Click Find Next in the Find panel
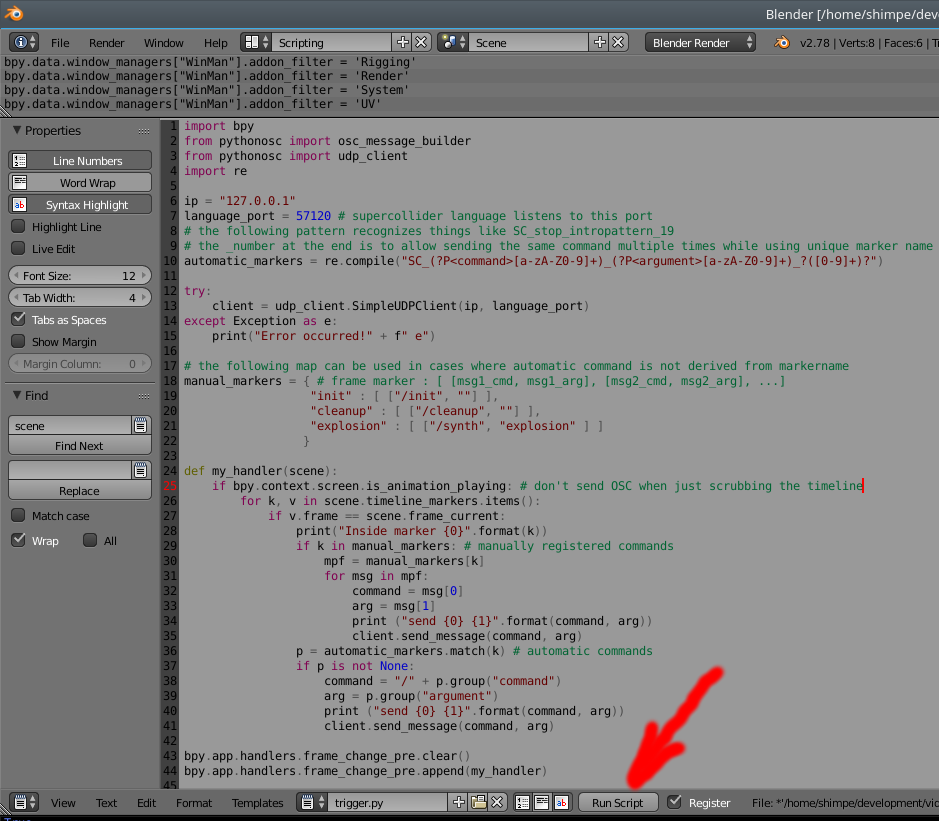Screen dimensions: 939x821 (x=79, y=445)
